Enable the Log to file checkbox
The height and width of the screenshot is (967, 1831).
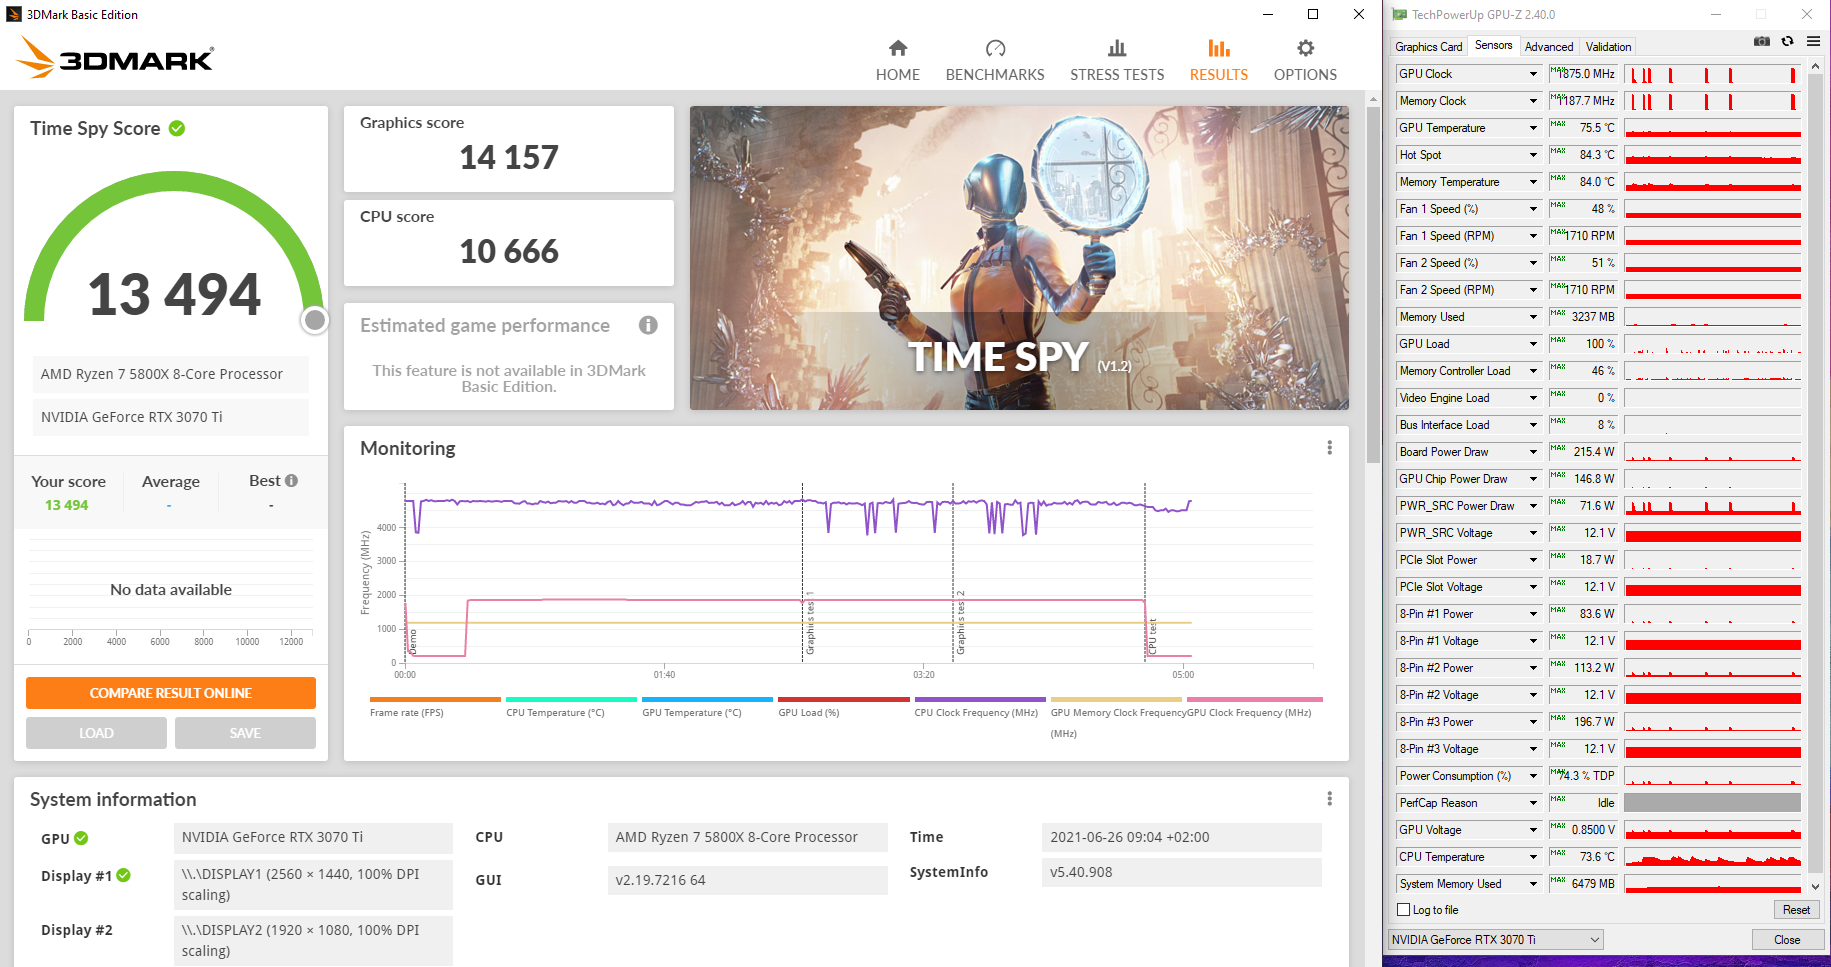(x=1403, y=910)
